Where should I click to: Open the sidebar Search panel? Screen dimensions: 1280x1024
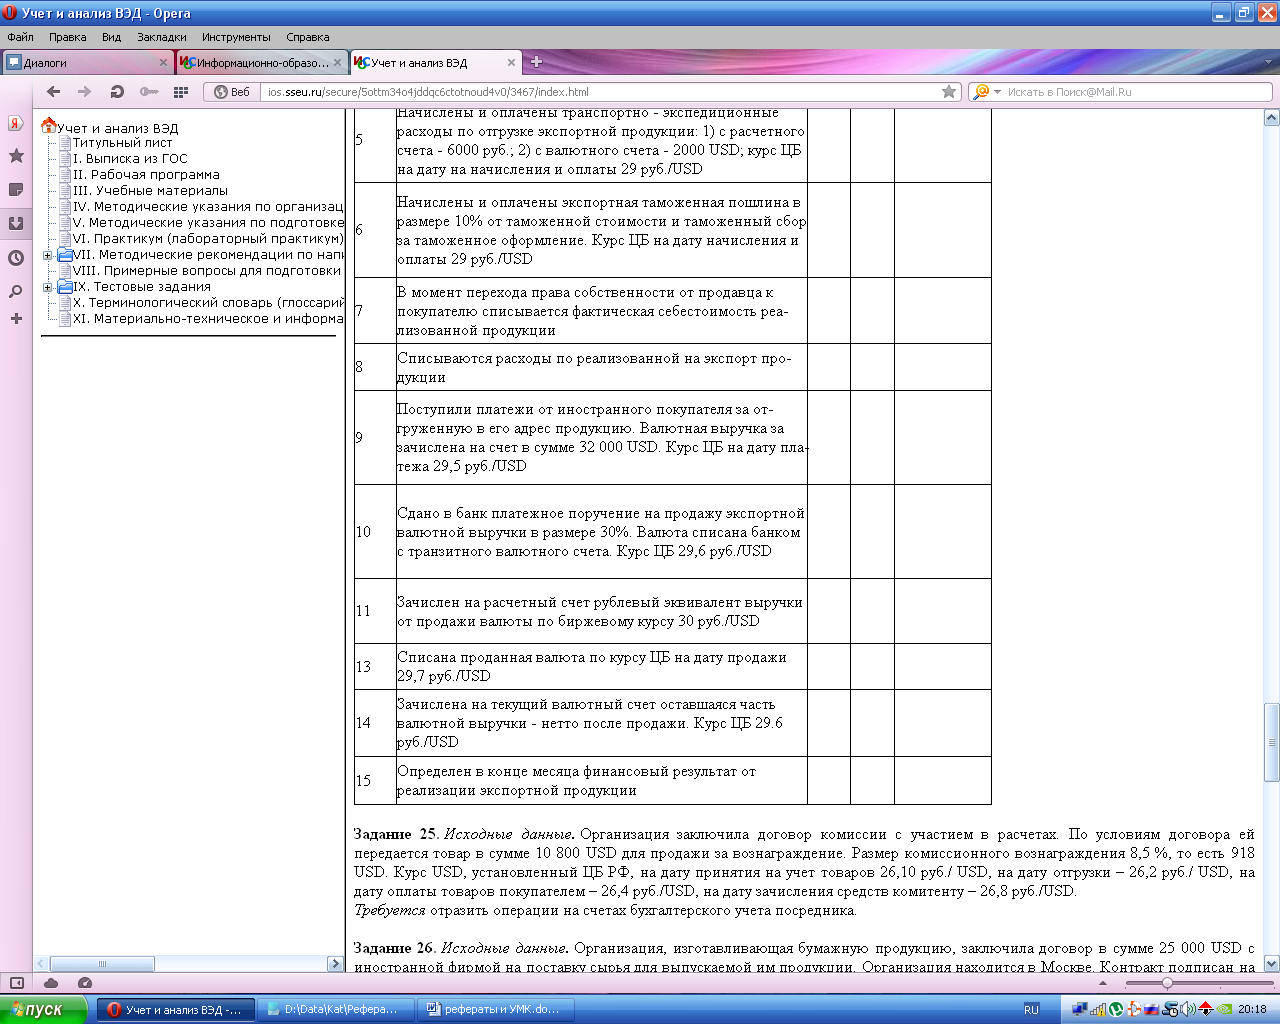pyautogui.click(x=16, y=291)
